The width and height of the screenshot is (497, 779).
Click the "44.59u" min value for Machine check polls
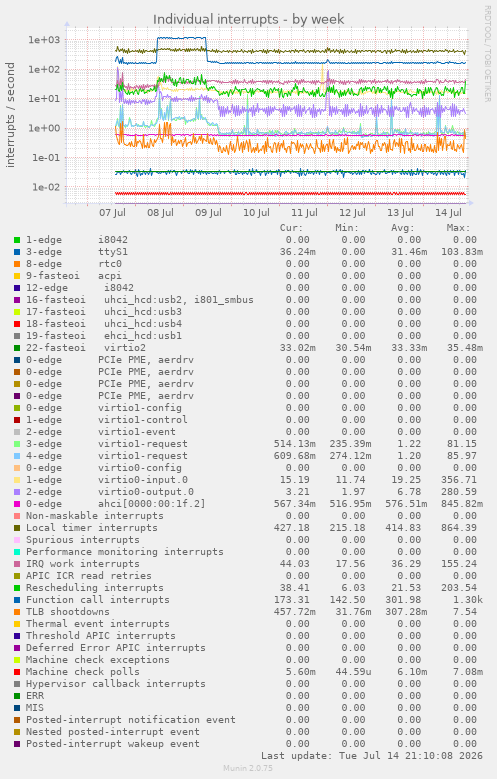pos(353,672)
